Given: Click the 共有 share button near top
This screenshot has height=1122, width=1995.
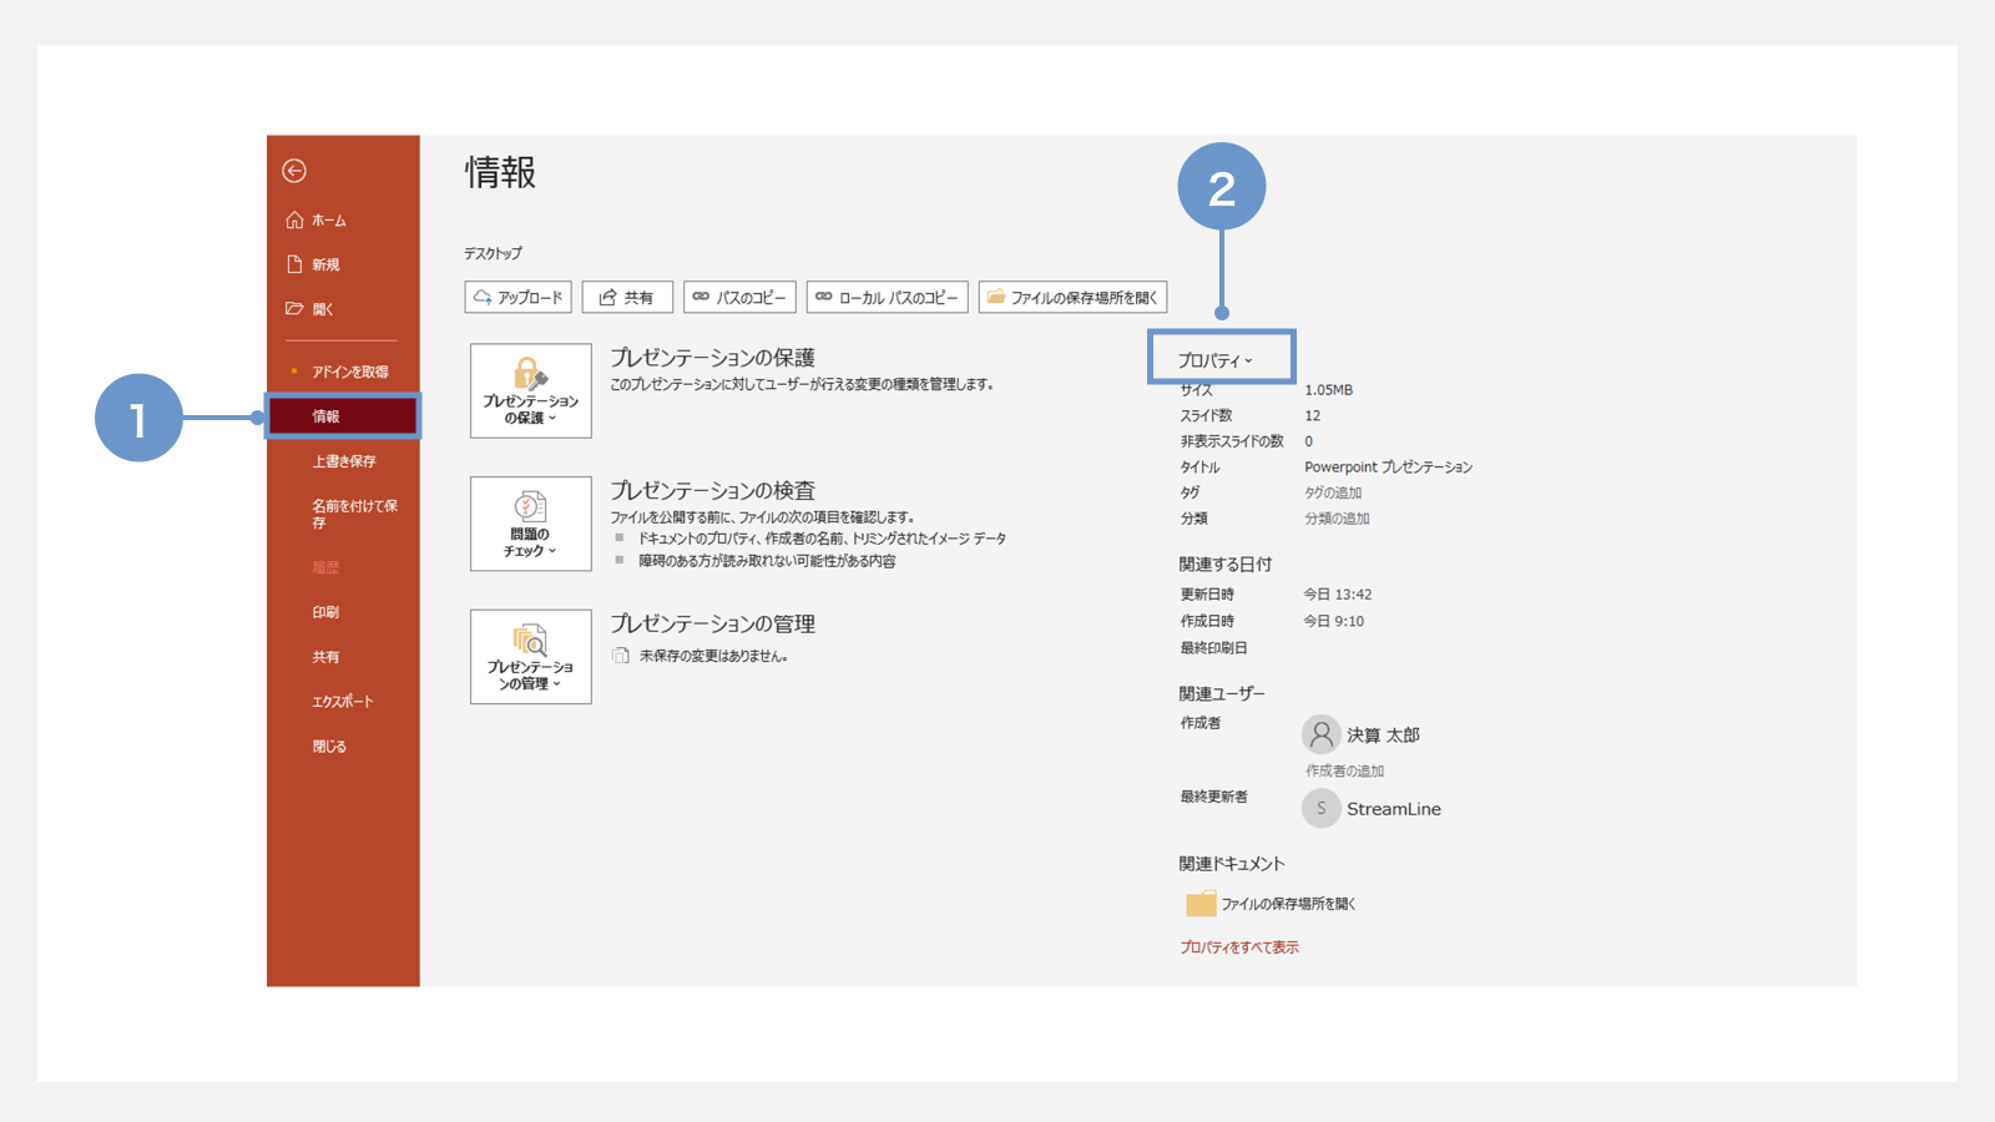Looking at the screenshot, I should tap(627, 297).
